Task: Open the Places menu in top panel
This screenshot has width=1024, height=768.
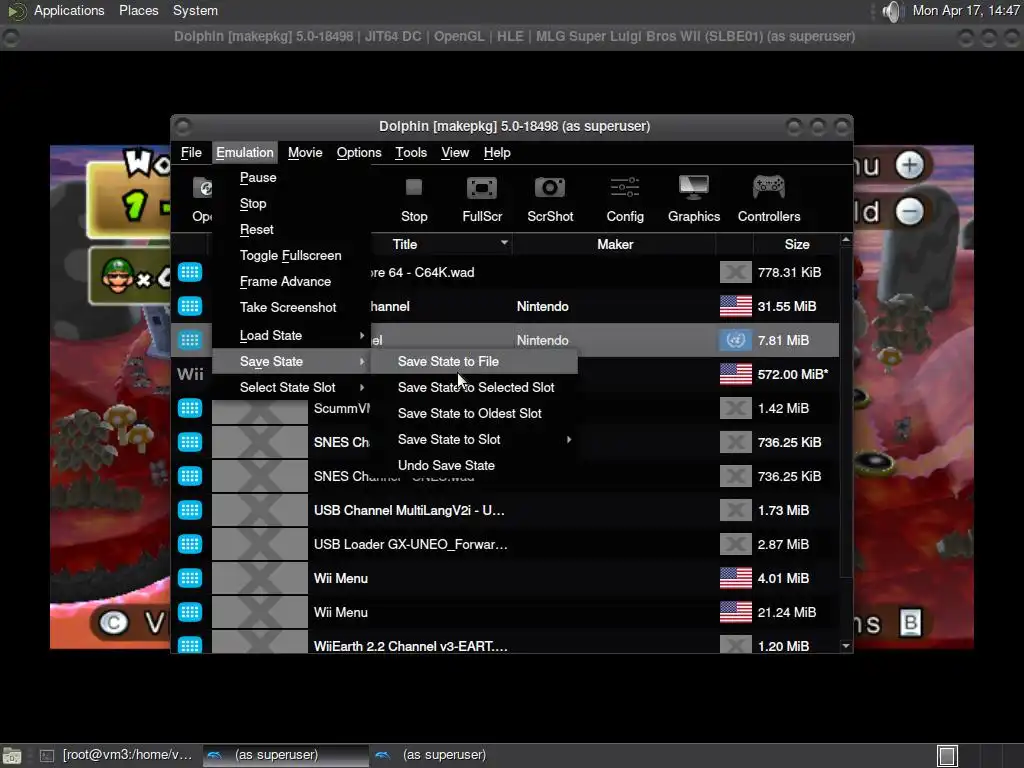Action: coord(138,10)
